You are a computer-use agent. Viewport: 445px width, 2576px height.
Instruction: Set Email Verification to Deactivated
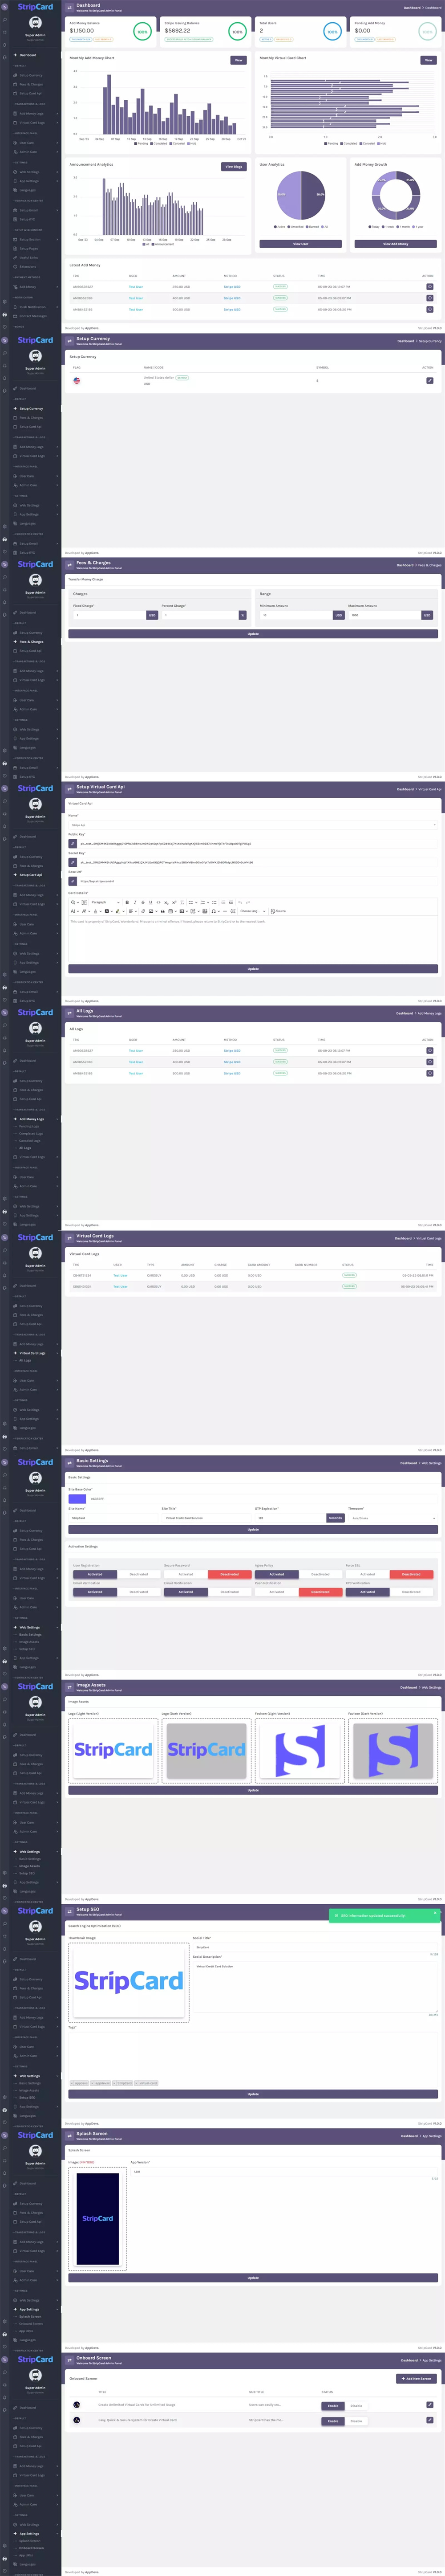point(139,1591)
